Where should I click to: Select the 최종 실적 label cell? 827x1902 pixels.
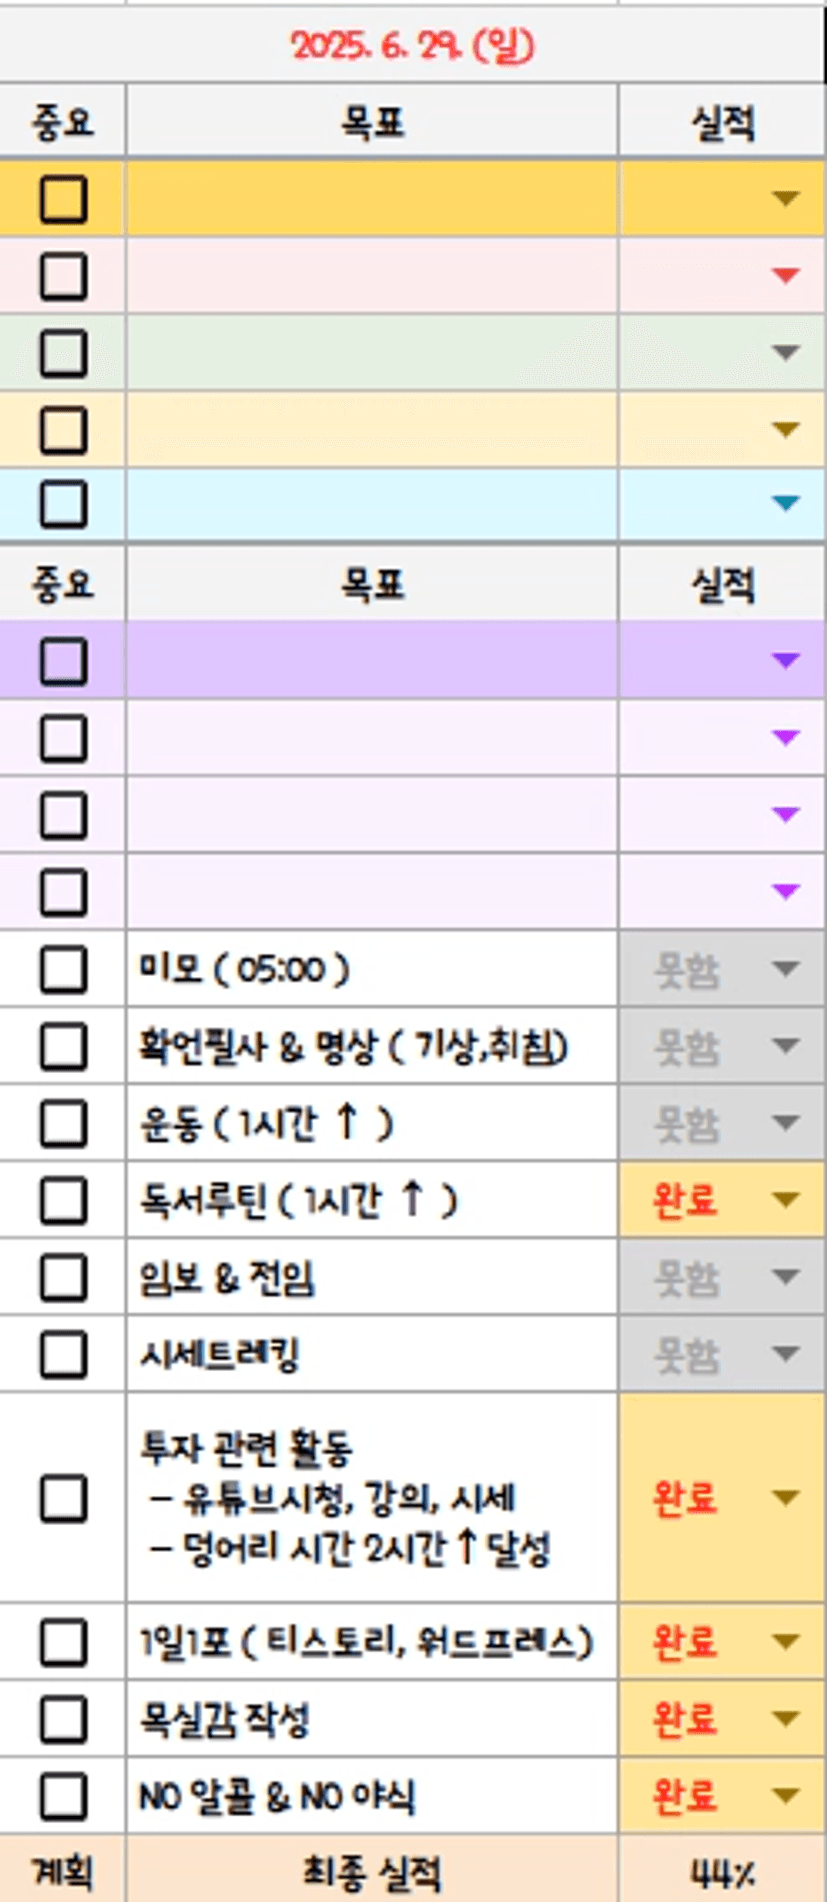[x=372, y=1871]
